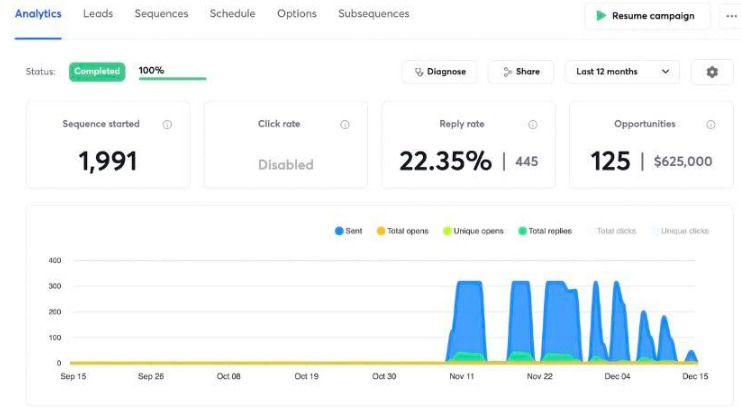
Task: Open the three-dot more options menu
Action: [731, 16]
